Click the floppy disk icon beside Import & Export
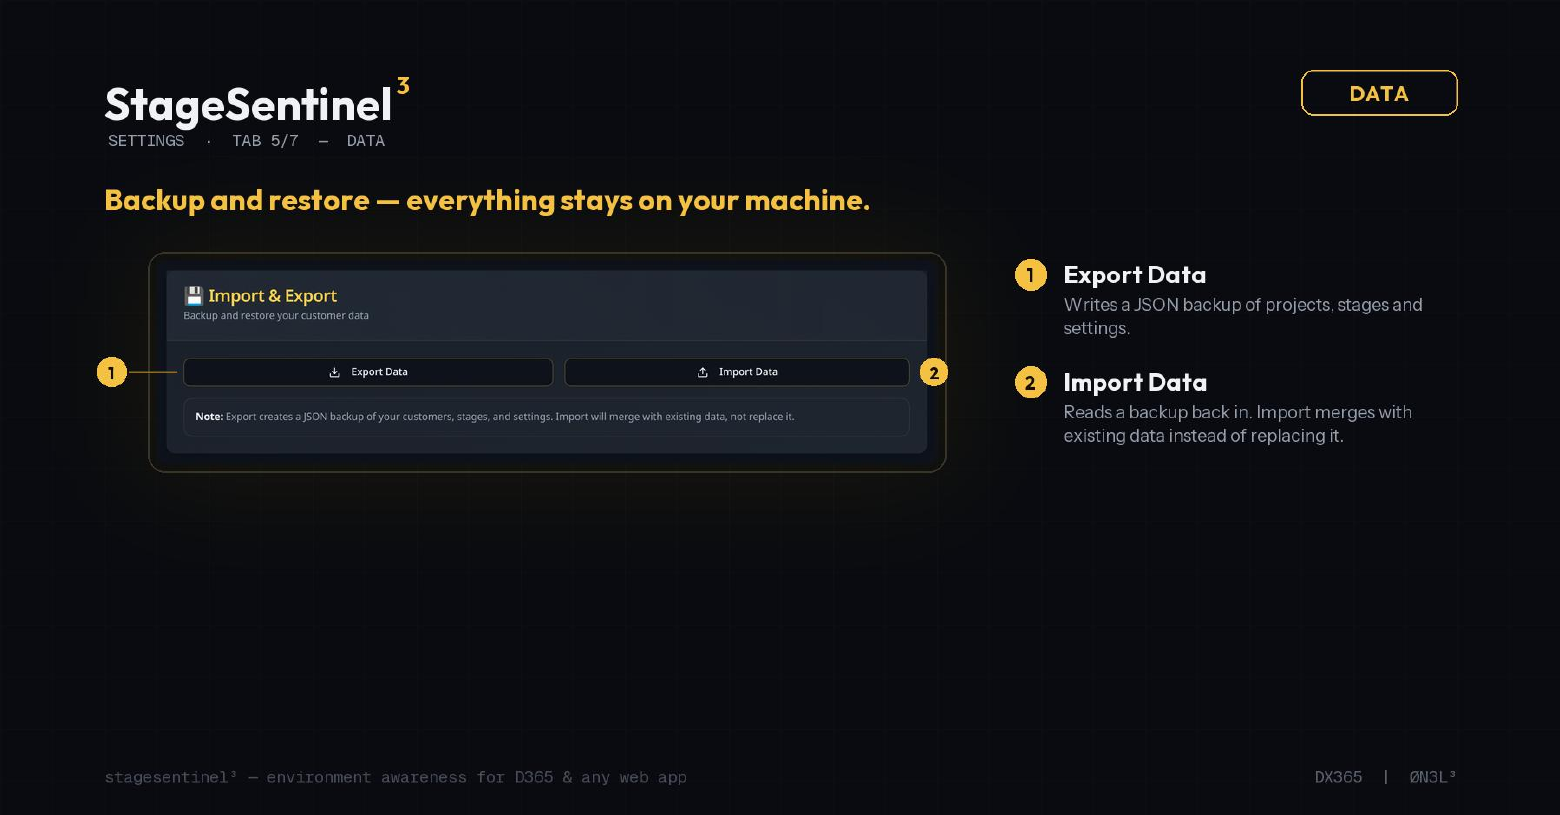The image size is (1560, 815). tap(194, 296)
